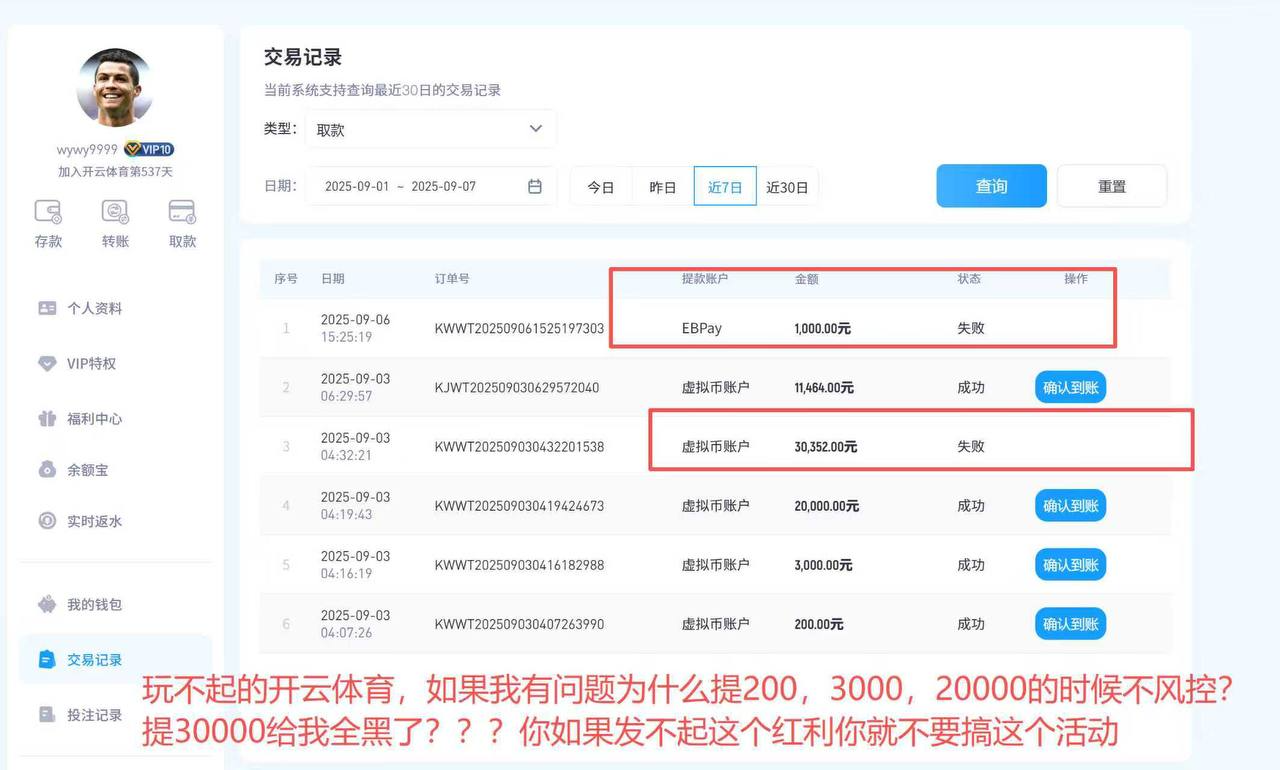This screenshot has height=770, width=1280.
Task: Switch to the 今日 date filter
Action: click(x=600, y=185)
